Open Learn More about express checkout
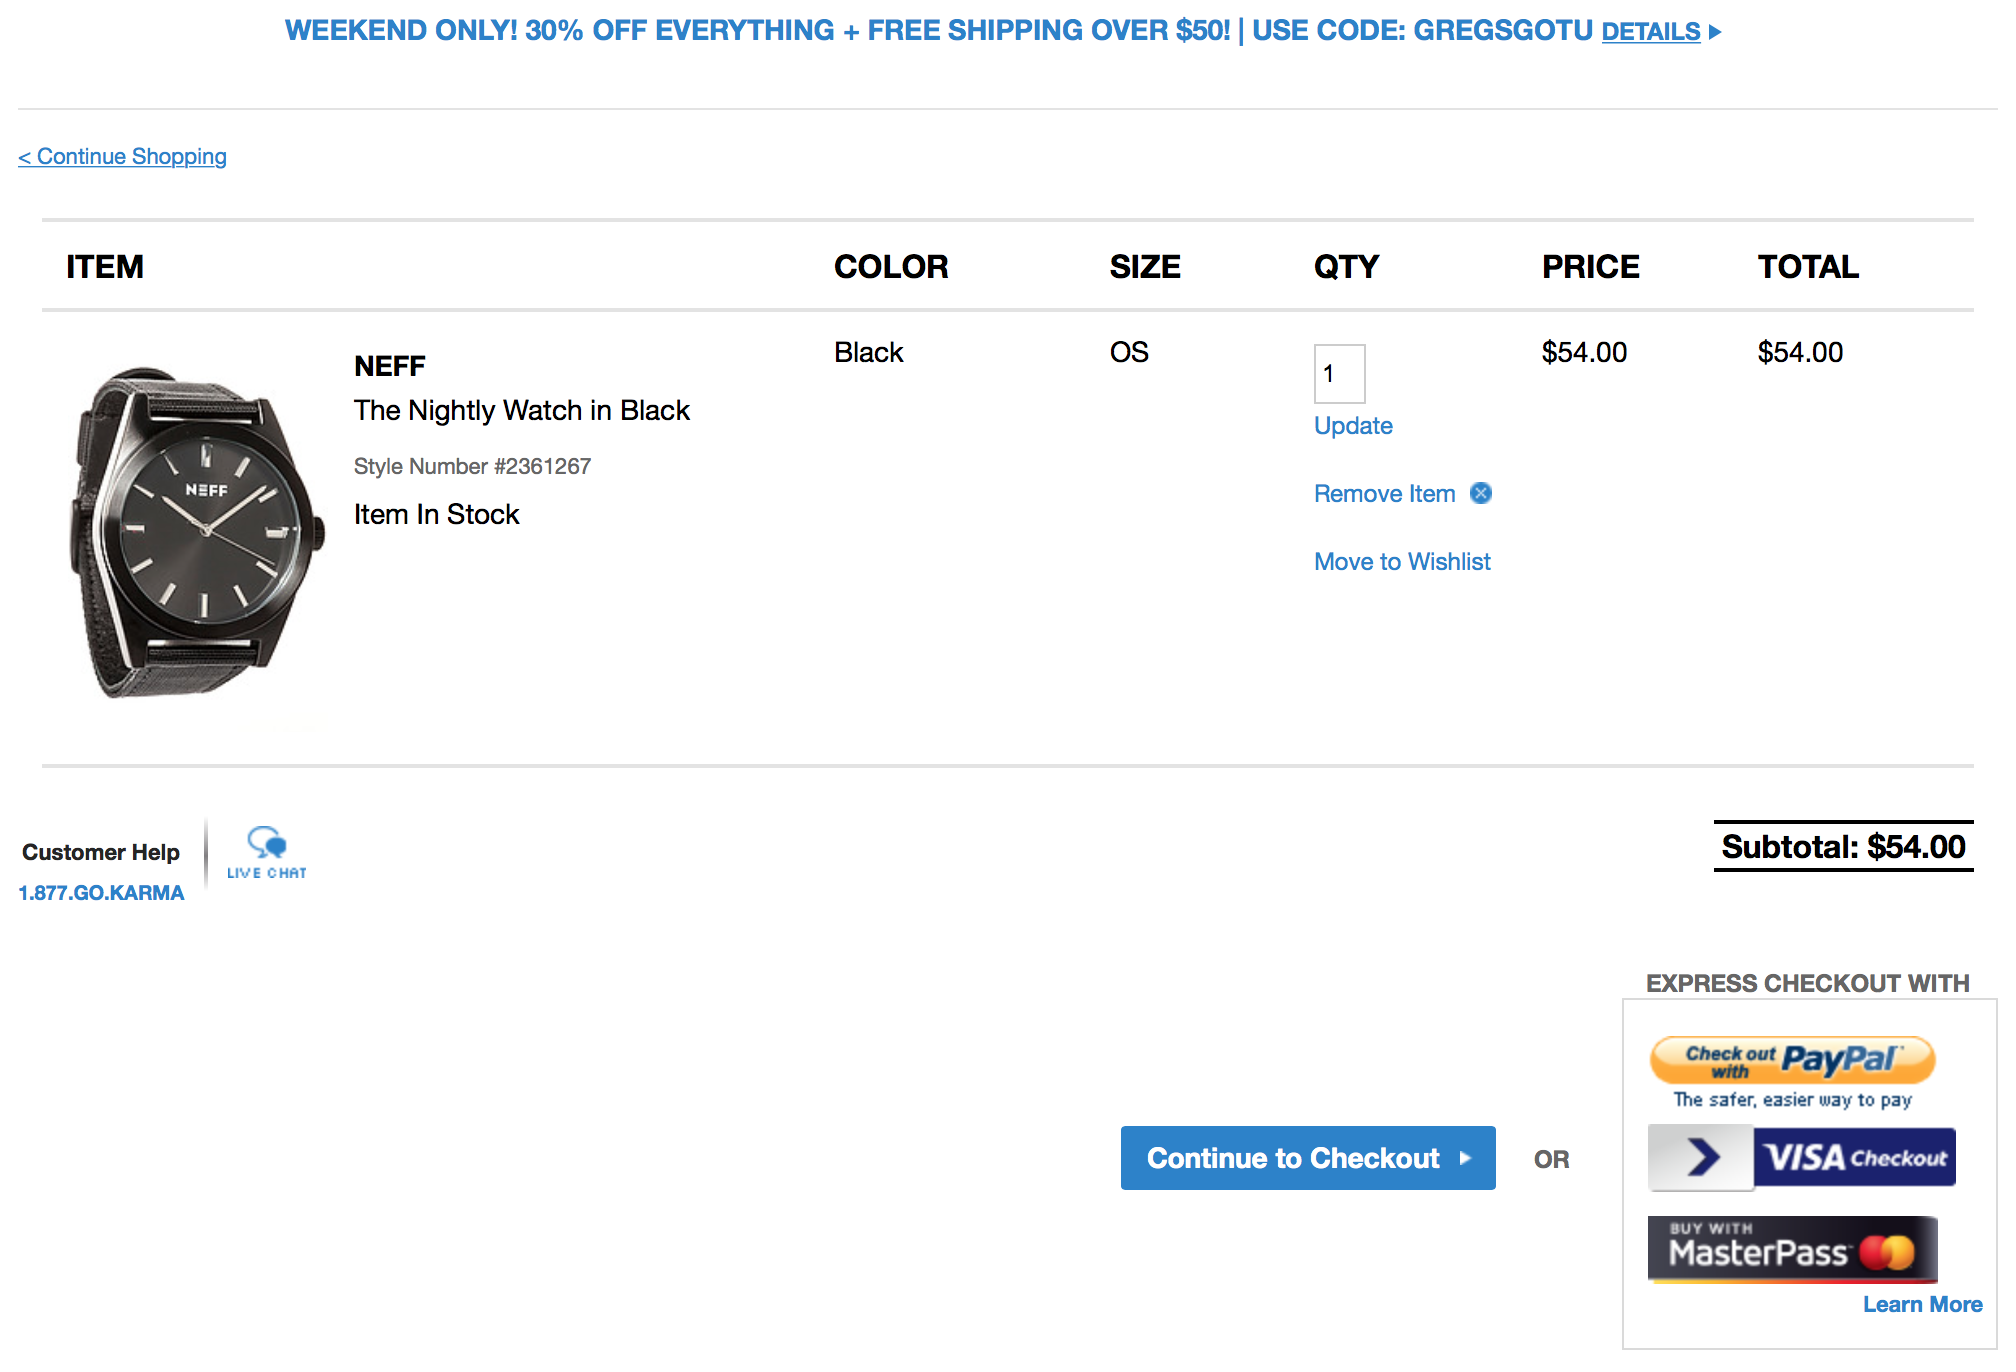This screenshot has width=2016, height=1372. coord(1922,1304)
